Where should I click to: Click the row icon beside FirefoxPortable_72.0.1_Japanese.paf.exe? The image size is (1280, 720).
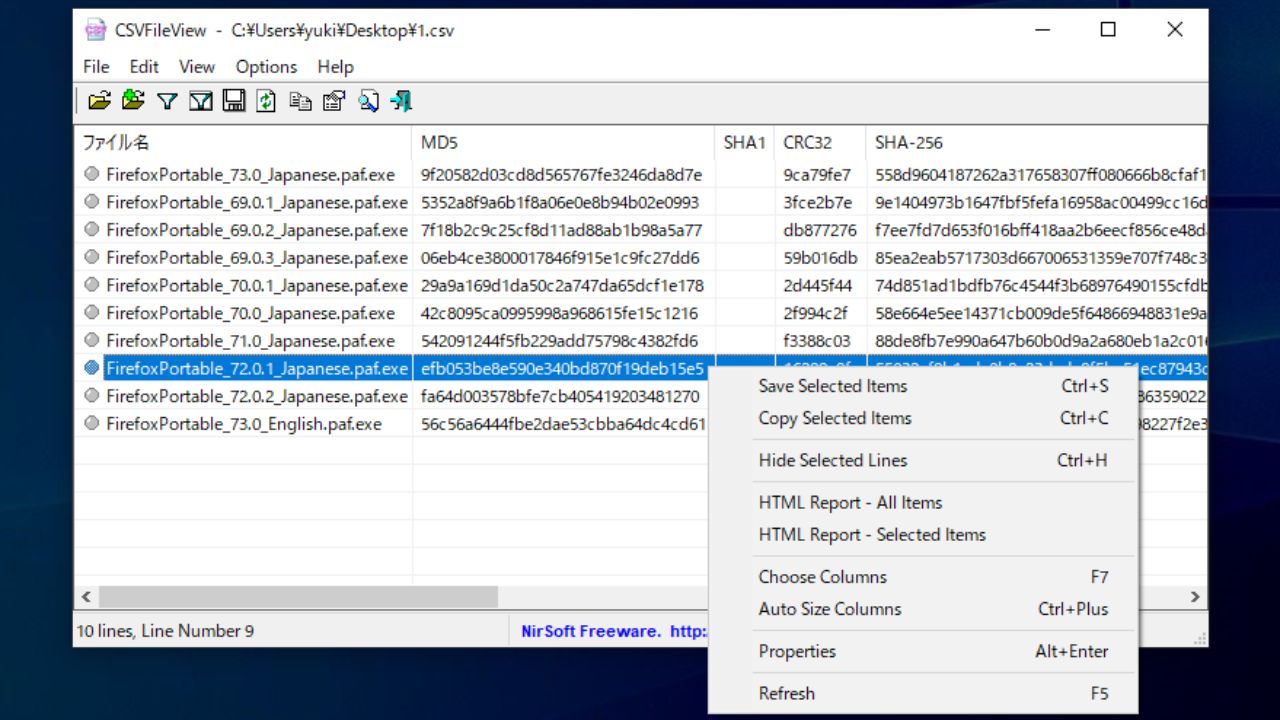(x=92, y=368)
